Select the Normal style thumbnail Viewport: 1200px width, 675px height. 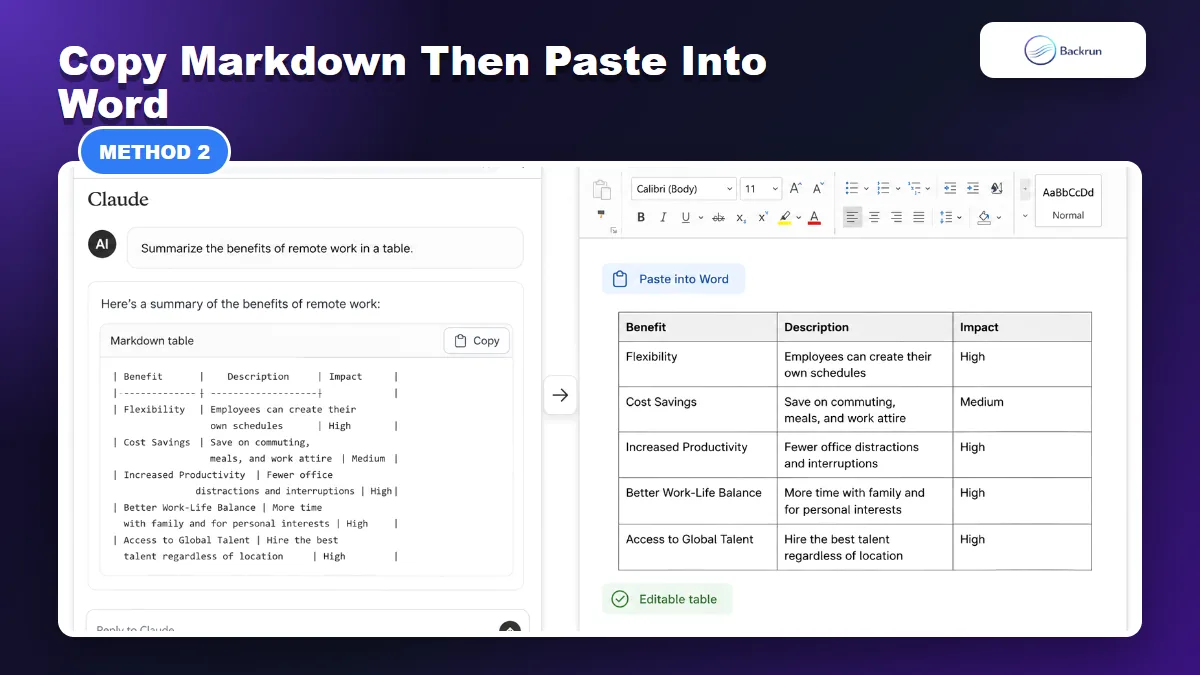pos(1068,200)
